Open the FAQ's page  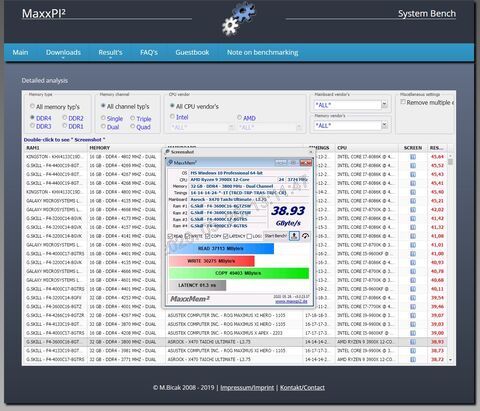149,52
